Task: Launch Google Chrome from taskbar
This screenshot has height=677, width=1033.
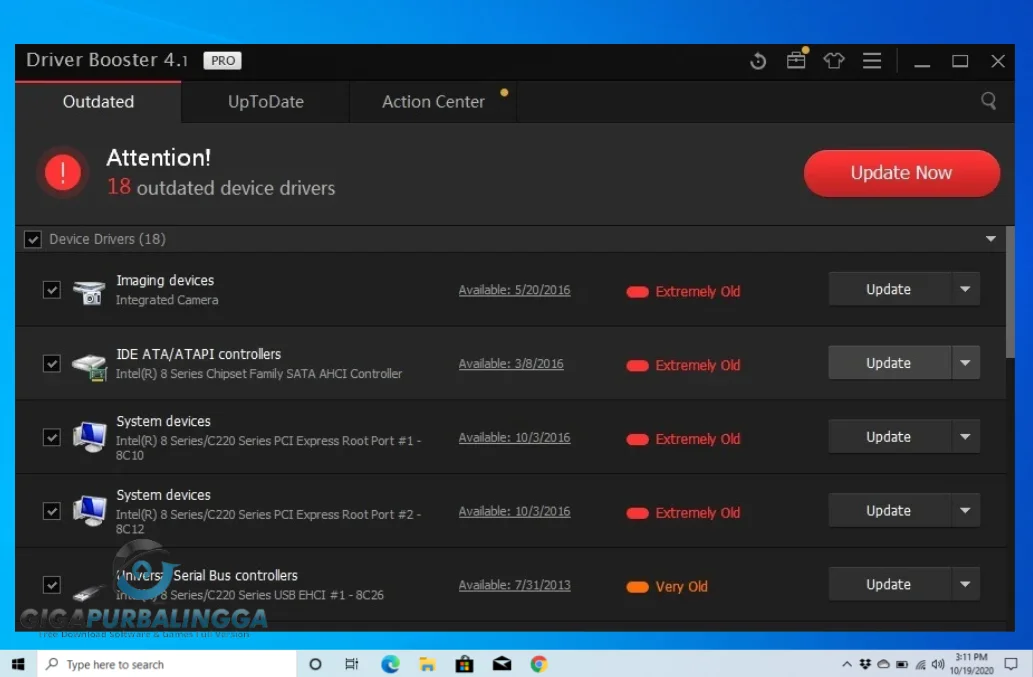Action: pos(539,664)
